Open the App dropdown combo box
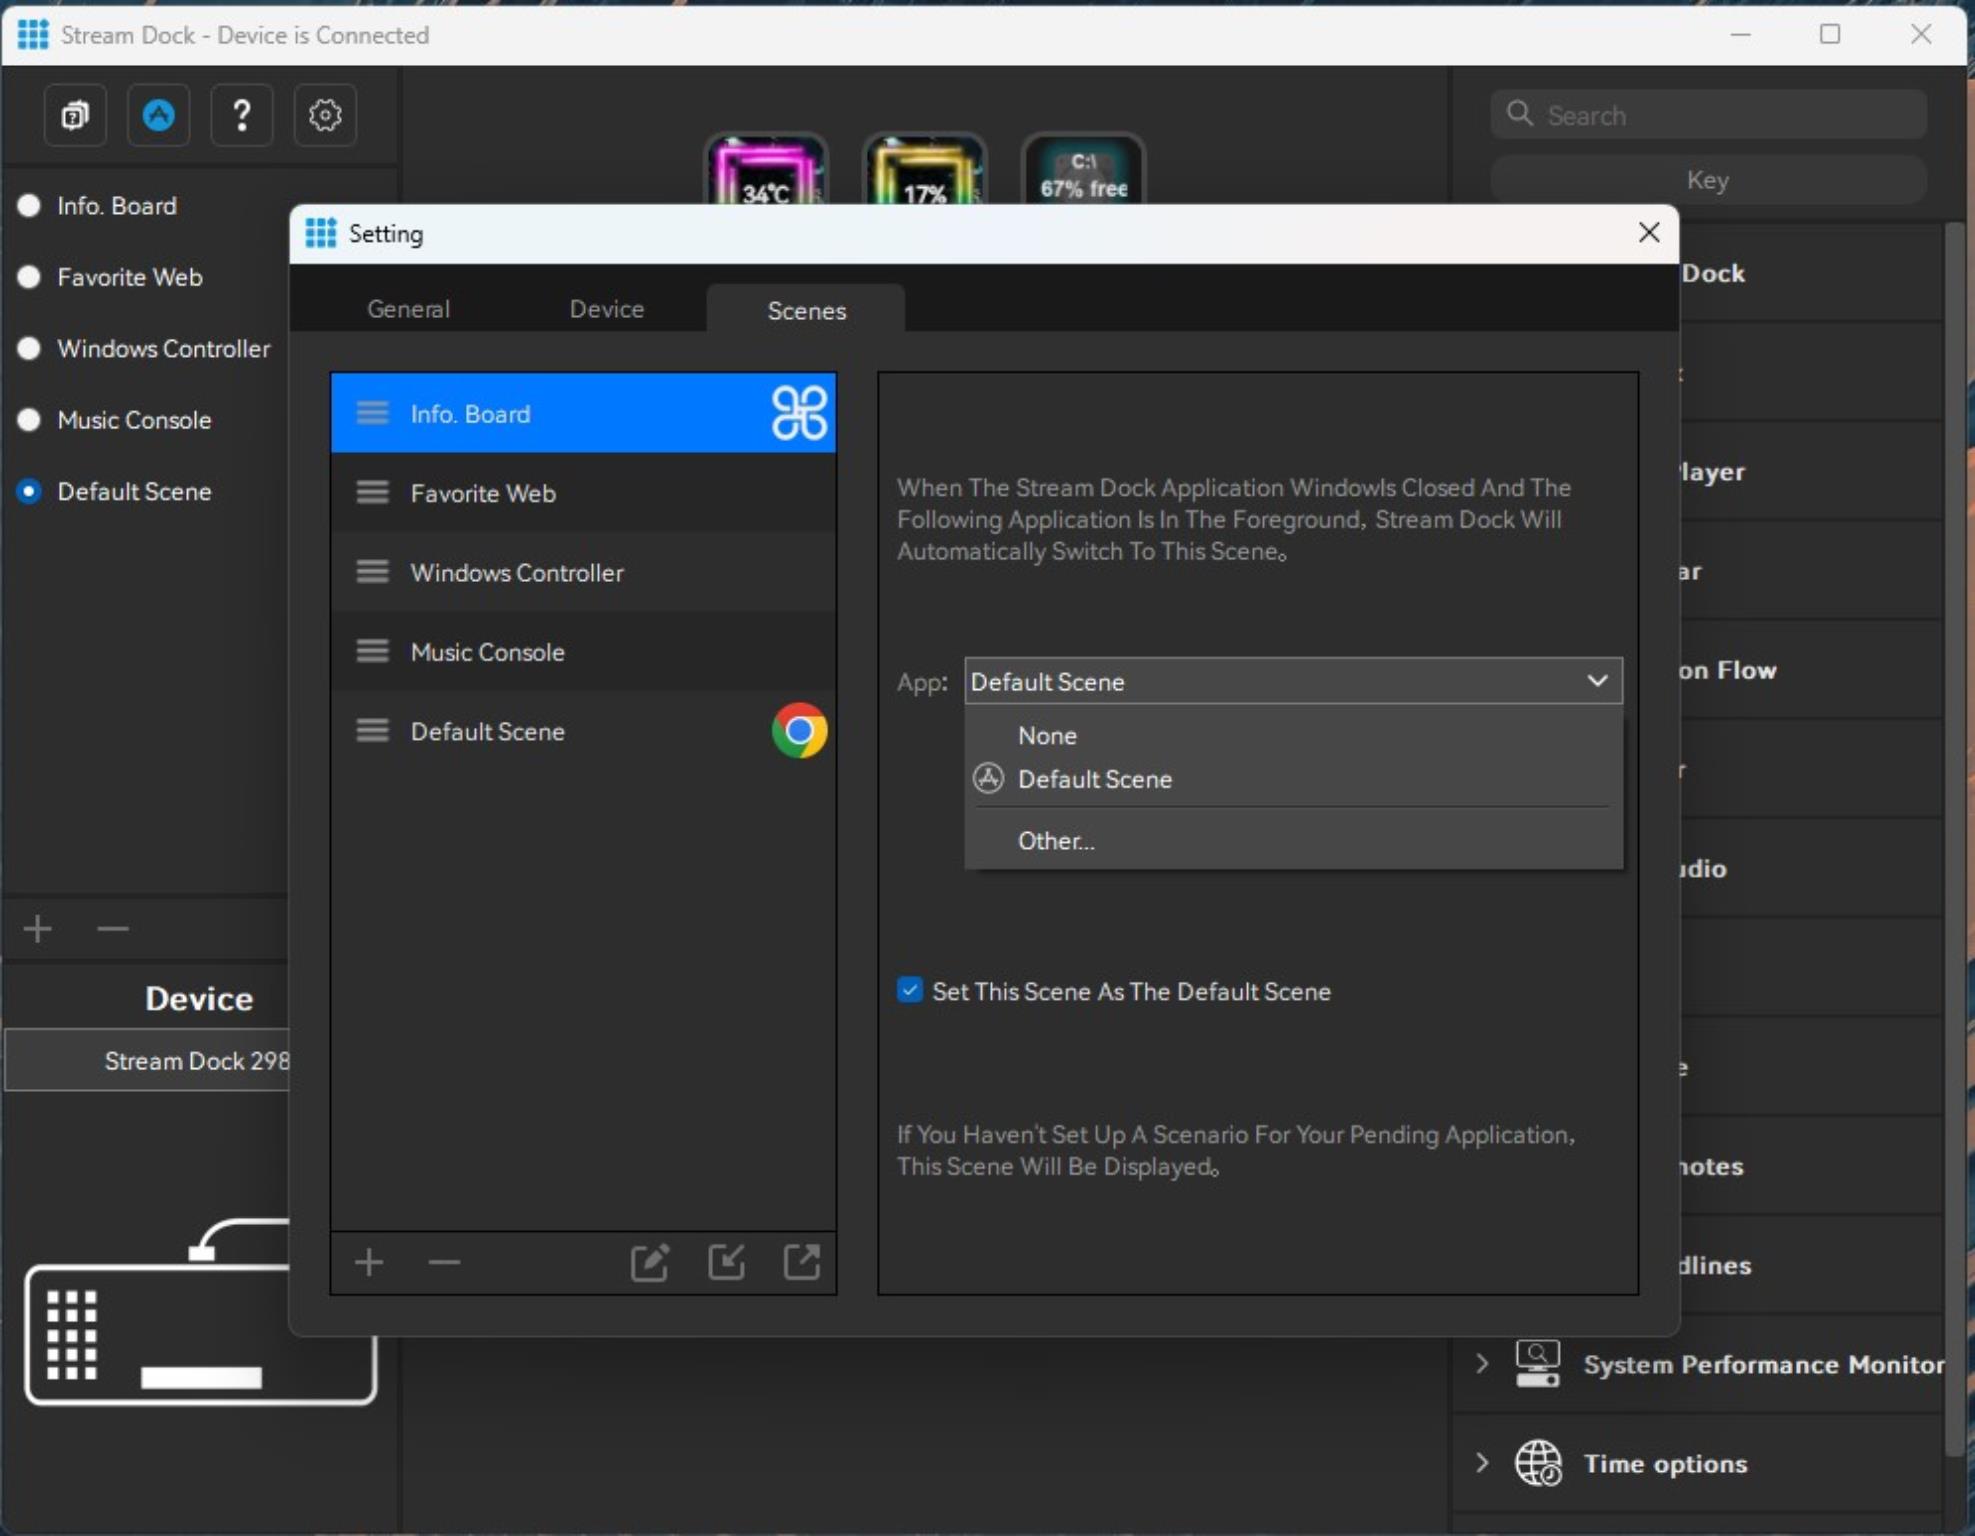 tap(1293, 681)
